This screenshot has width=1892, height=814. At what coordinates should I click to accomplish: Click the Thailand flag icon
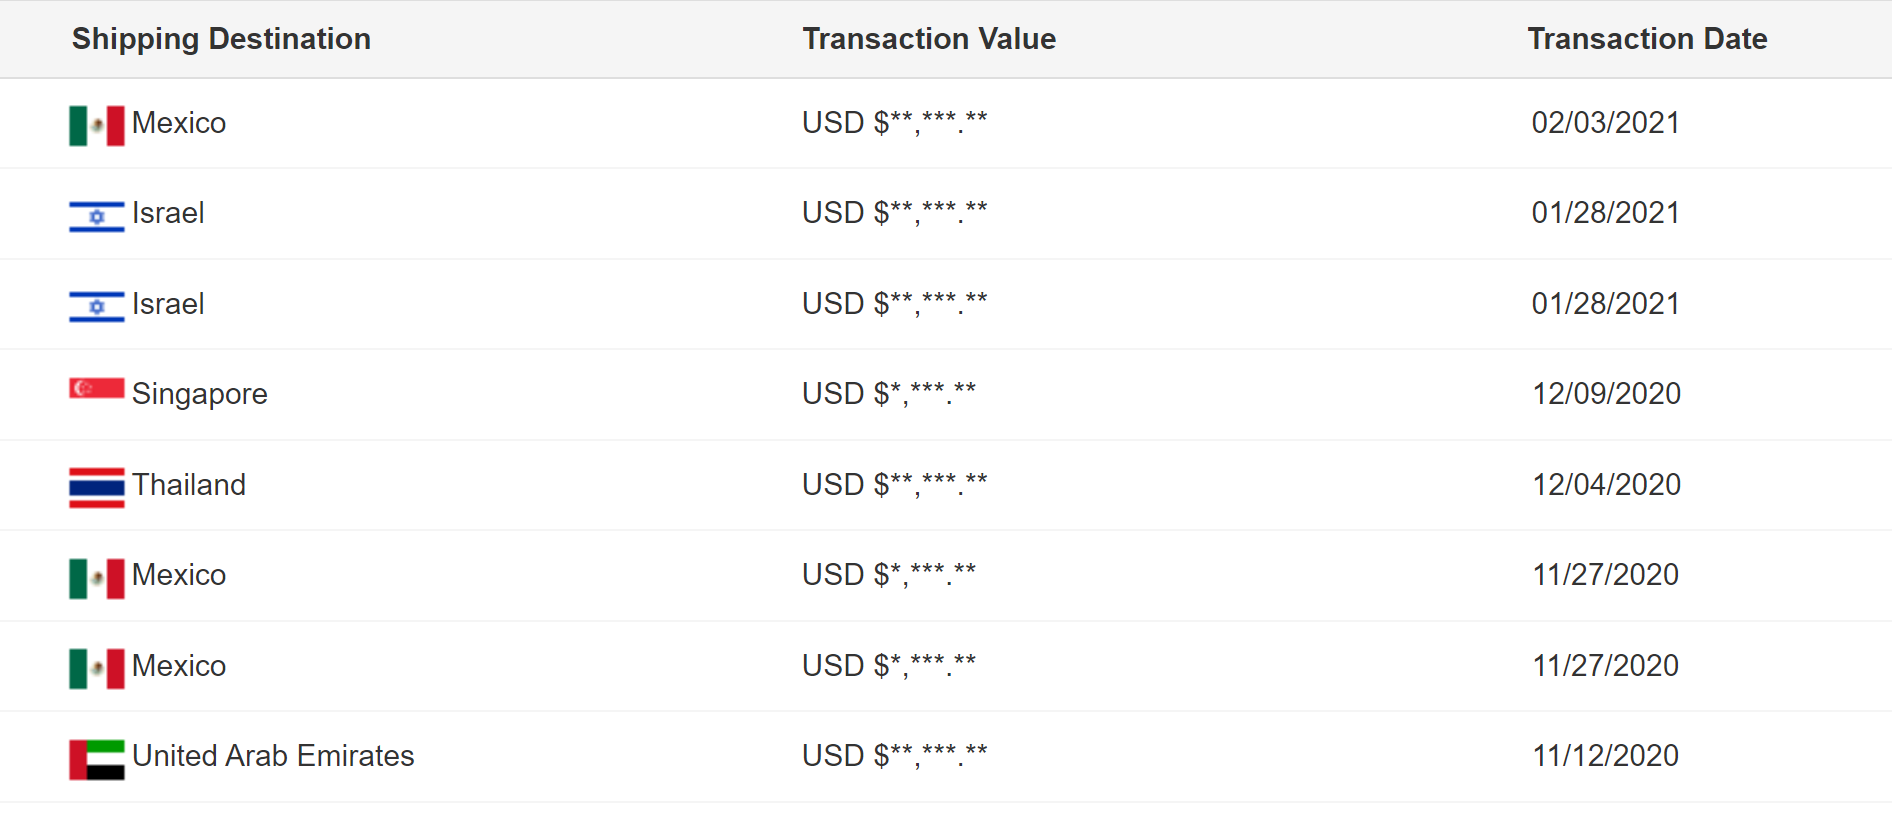pyautogui.click(x=97, y=488)
